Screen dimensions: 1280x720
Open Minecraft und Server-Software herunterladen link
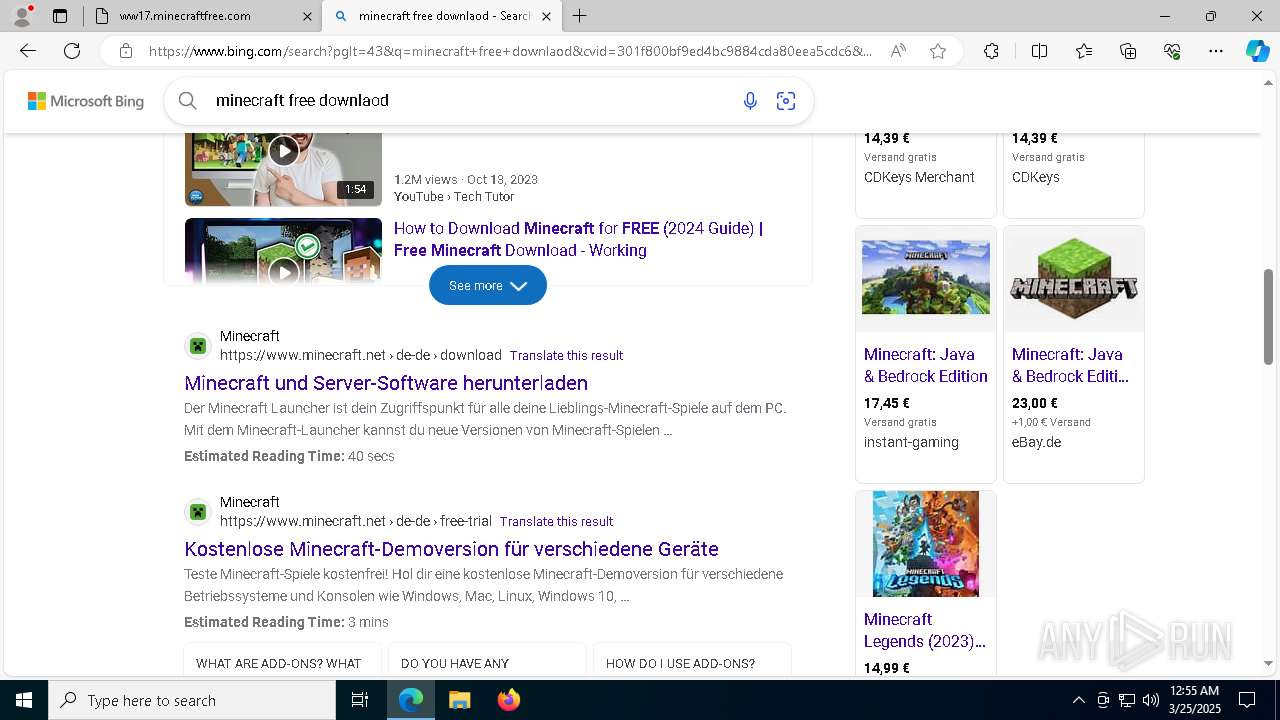click(x=386, y=383)
